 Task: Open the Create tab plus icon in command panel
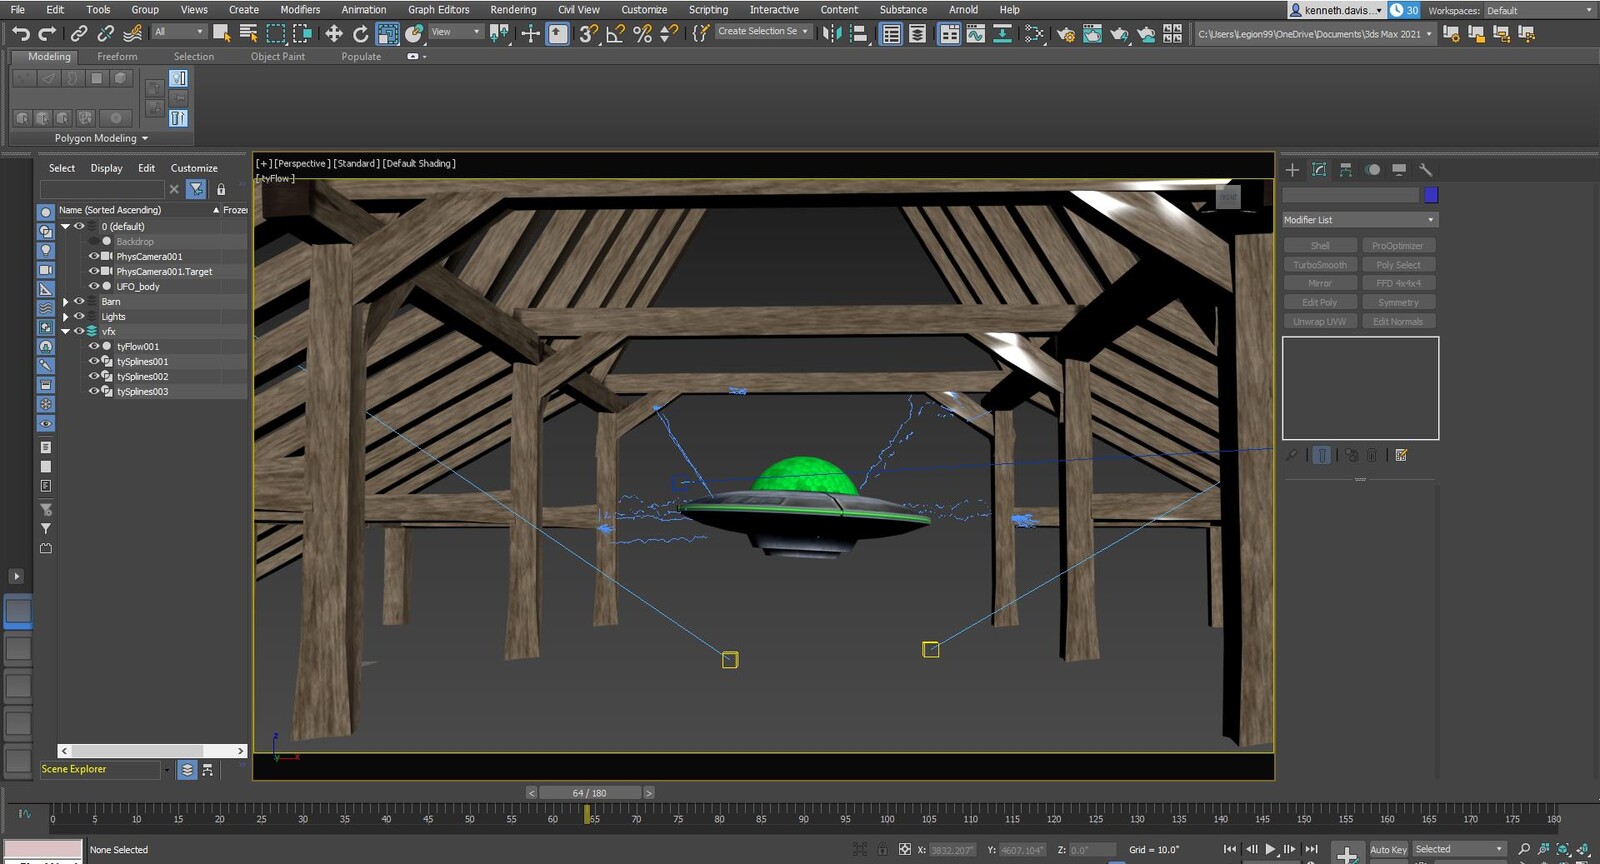pos(1292,170)
